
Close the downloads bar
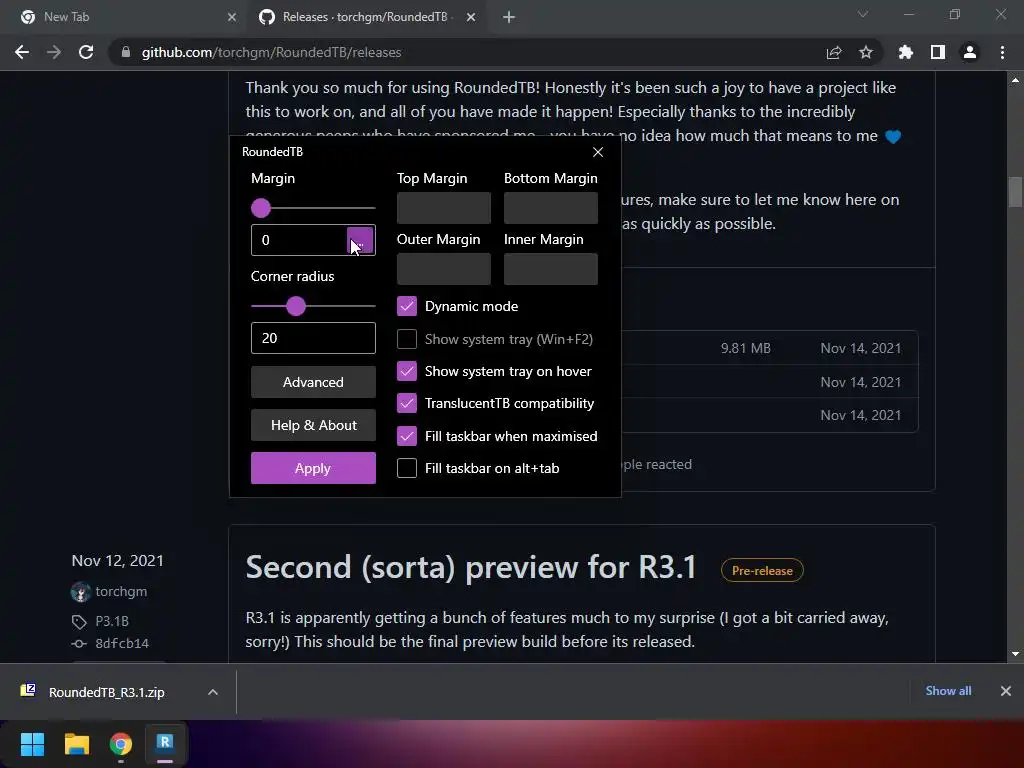1006,691
